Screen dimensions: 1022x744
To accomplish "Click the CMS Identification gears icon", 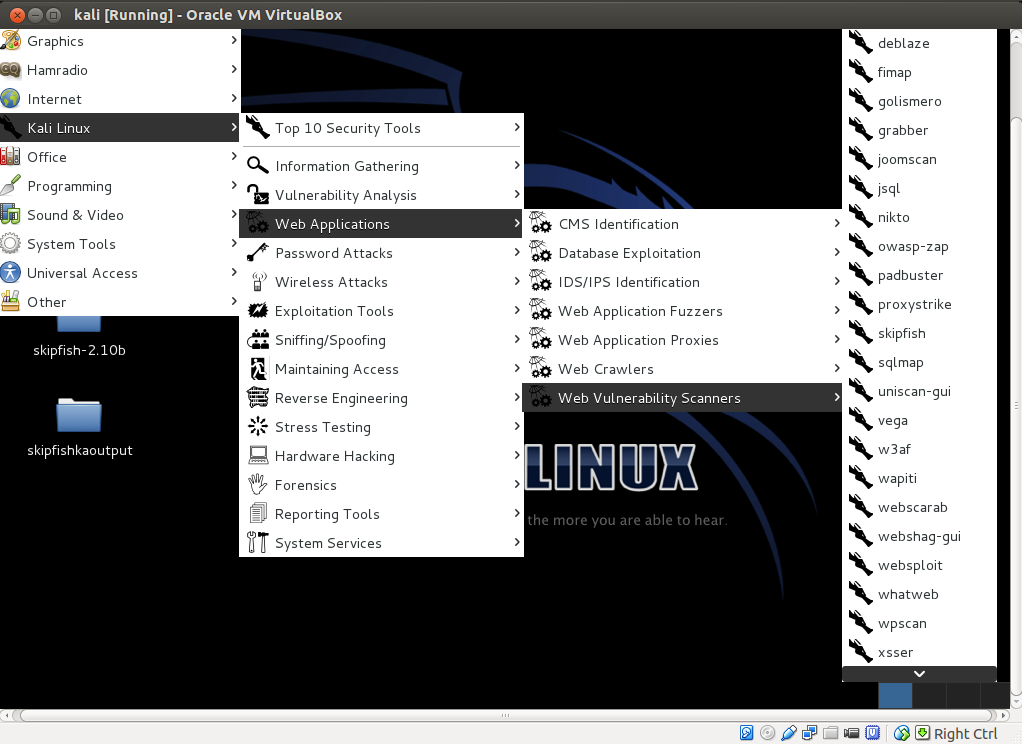I will pyautogui.click(x=540, y=224).
